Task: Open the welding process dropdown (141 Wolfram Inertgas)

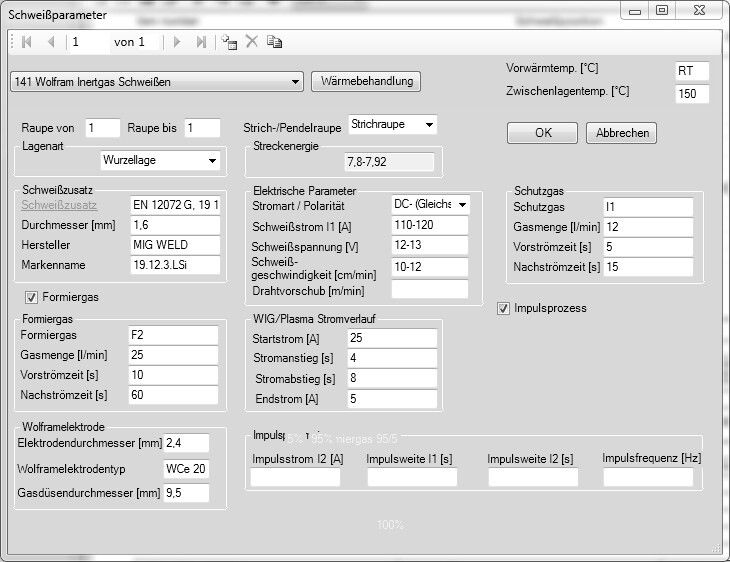Action: pos(157,82)
